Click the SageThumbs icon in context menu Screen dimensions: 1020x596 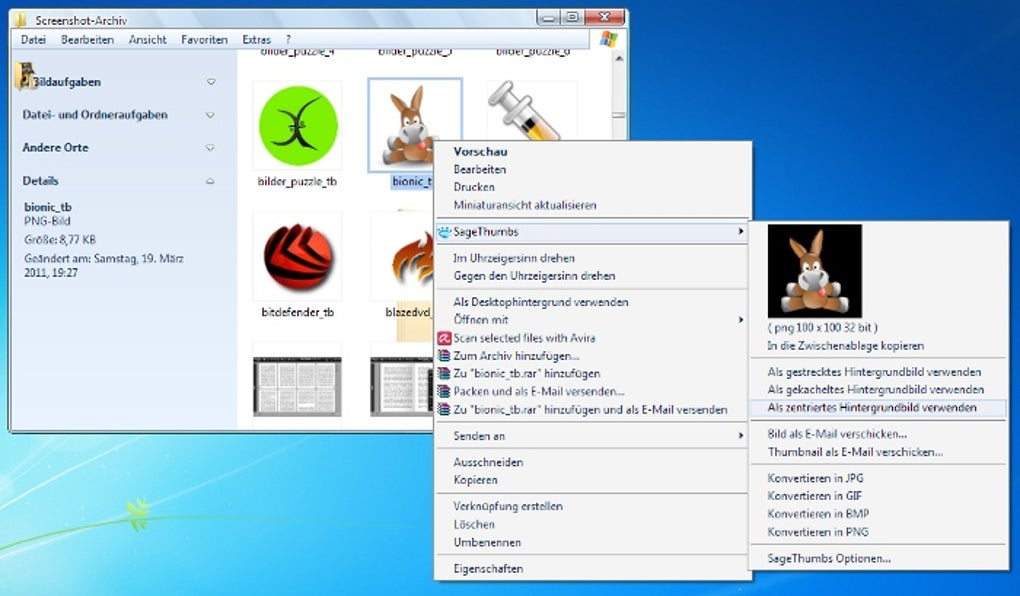pos(444,232)
